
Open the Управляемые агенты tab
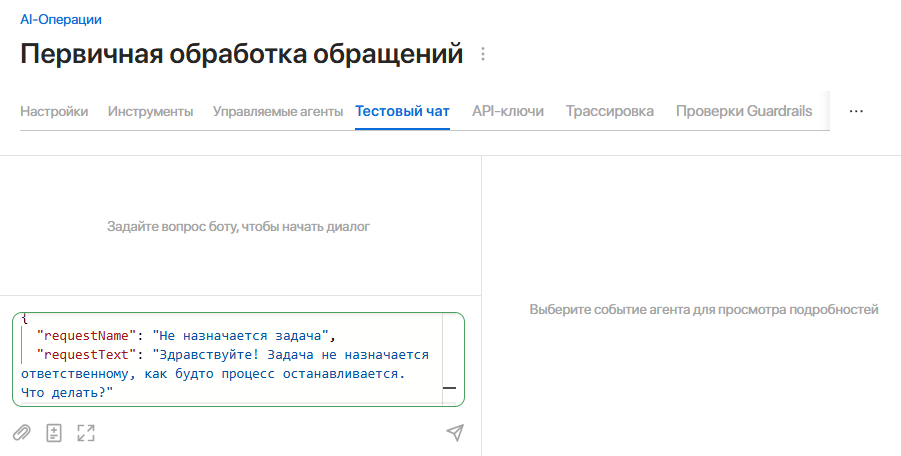[278, 111]
